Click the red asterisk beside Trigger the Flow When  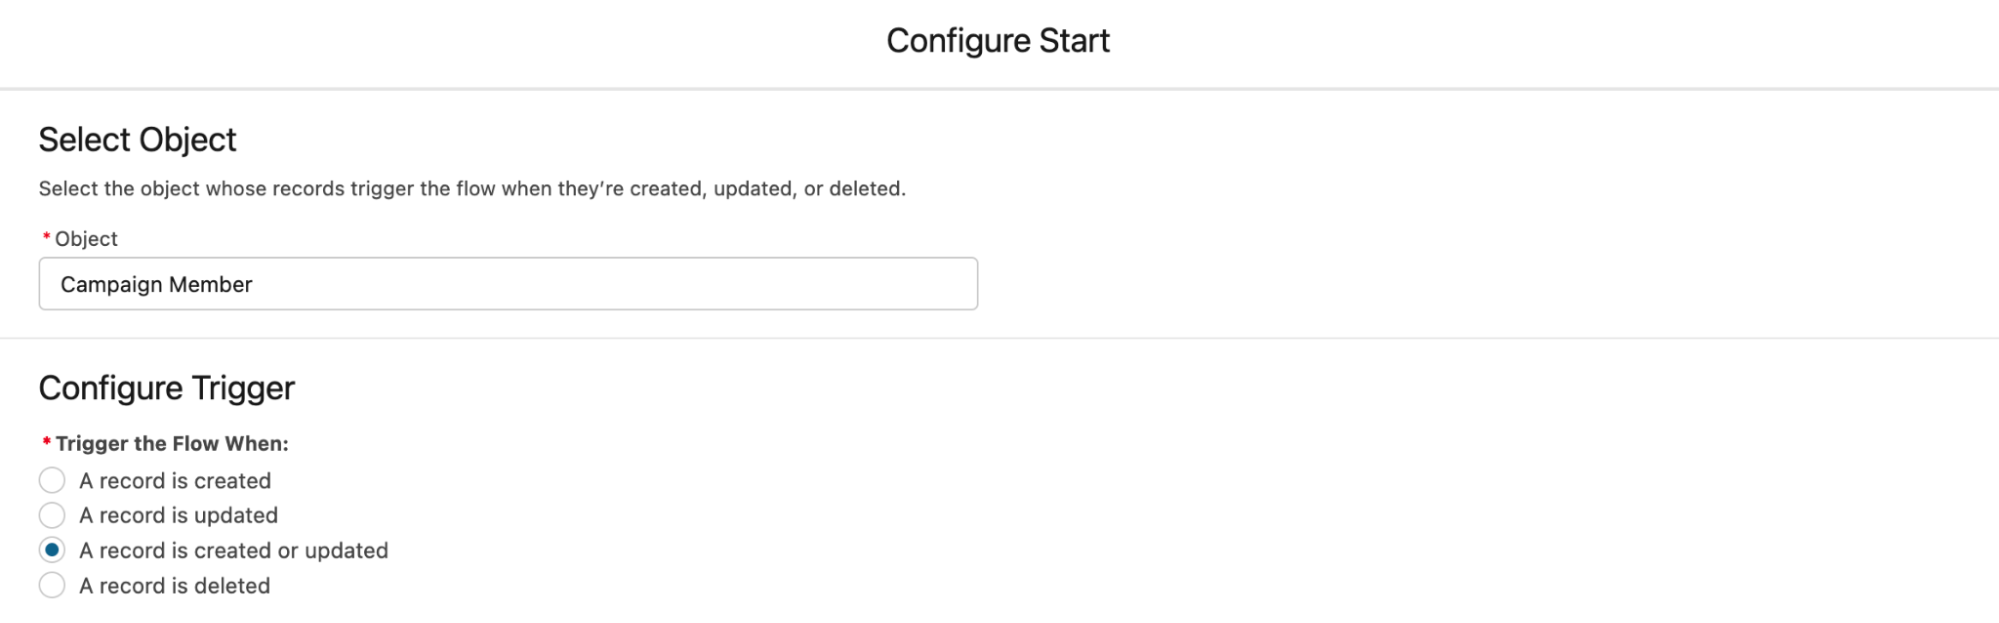click(46, 442)
